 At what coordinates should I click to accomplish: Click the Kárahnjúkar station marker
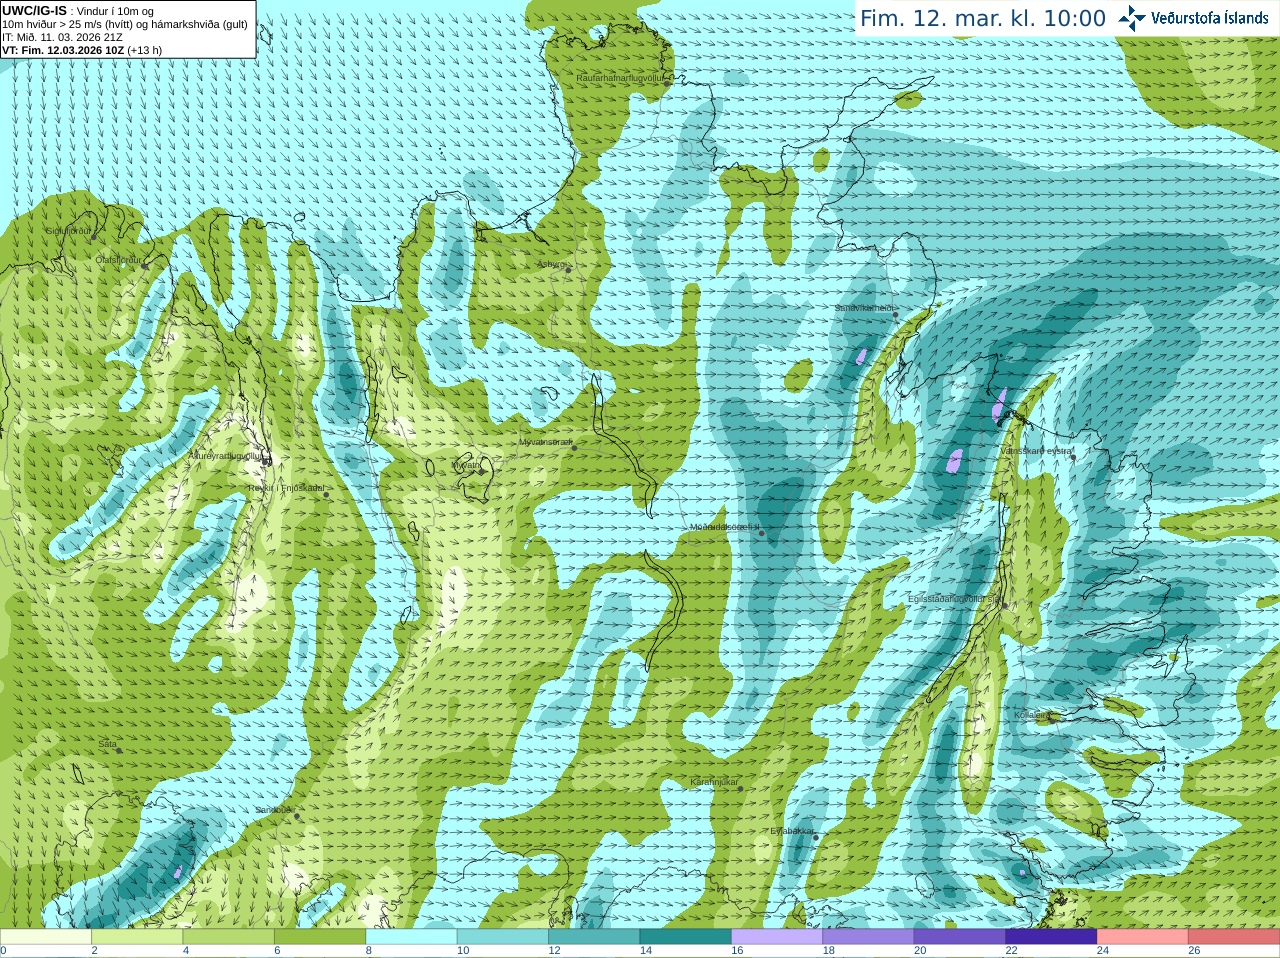pos(741,788)
